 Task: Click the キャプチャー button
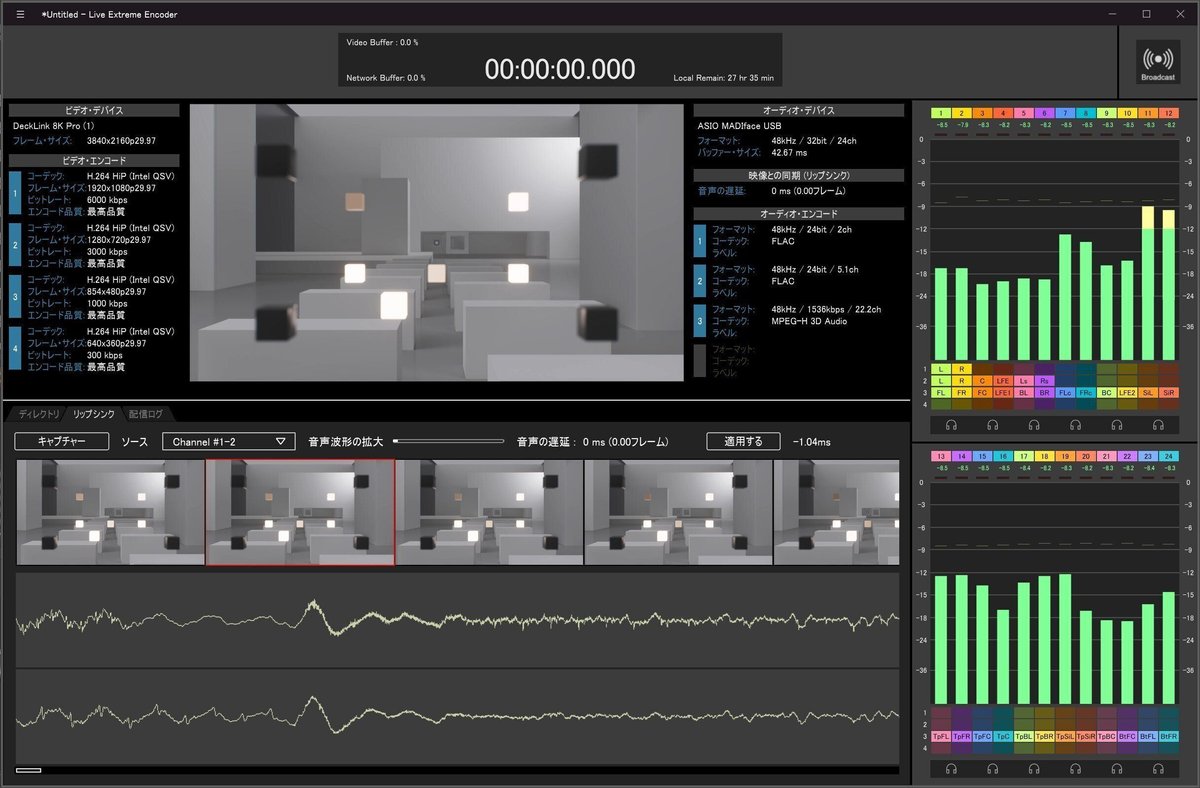[x=60, y=440]
